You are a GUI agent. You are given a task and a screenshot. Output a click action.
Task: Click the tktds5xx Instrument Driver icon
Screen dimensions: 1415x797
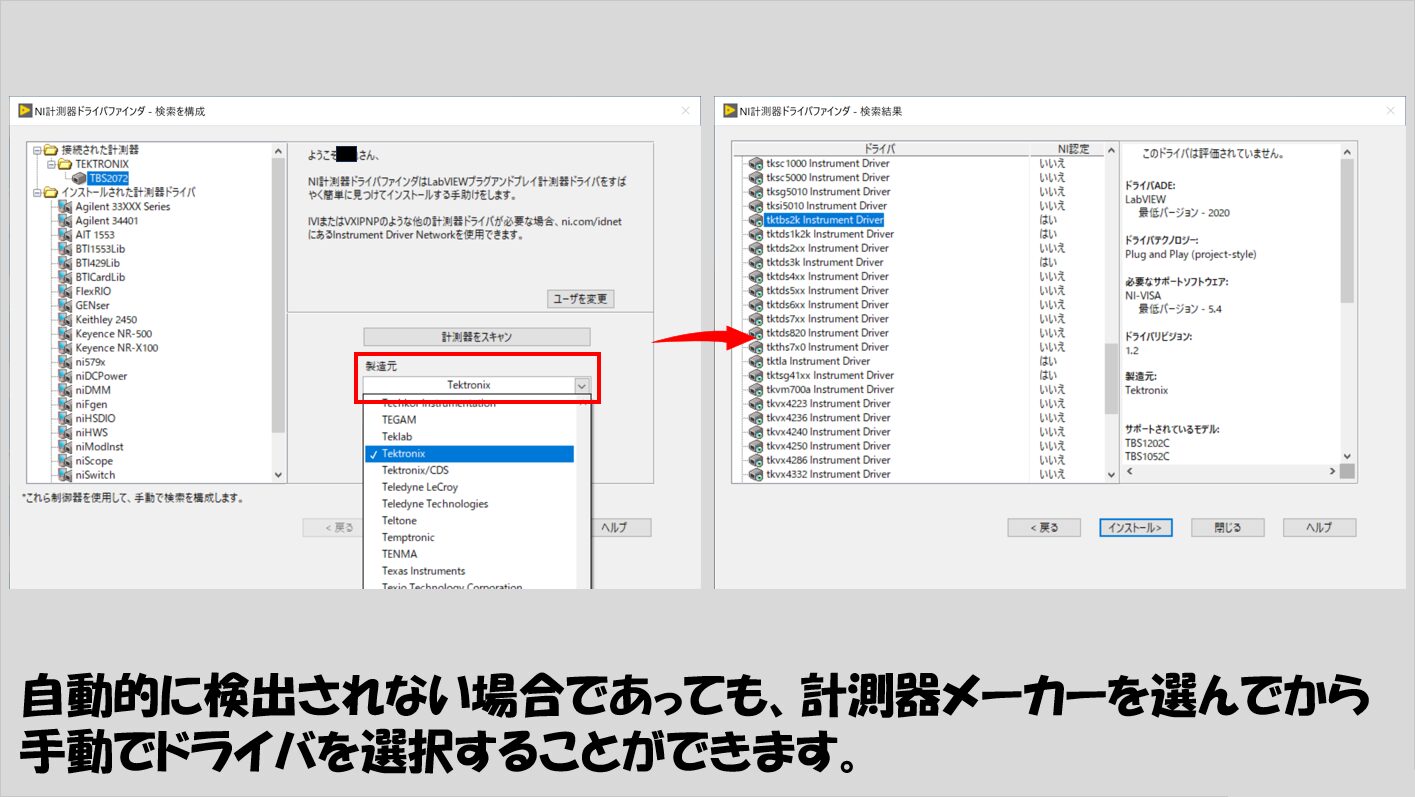[x=756, y=290]
